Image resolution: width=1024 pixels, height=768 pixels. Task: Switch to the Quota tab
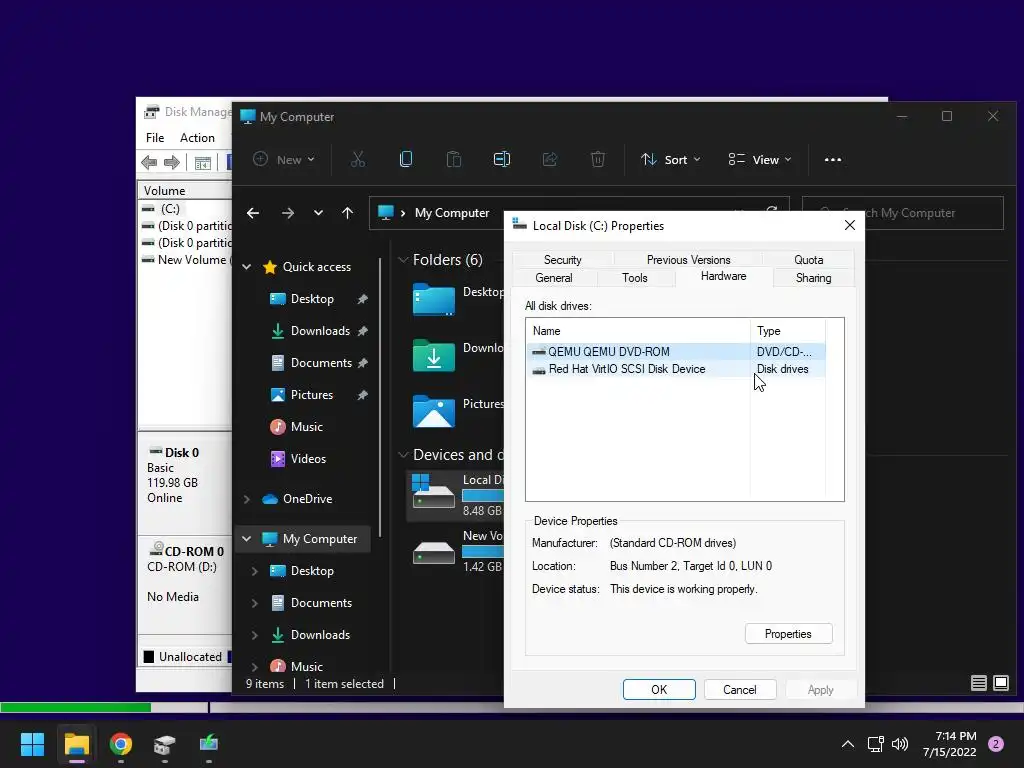(808, 260)
